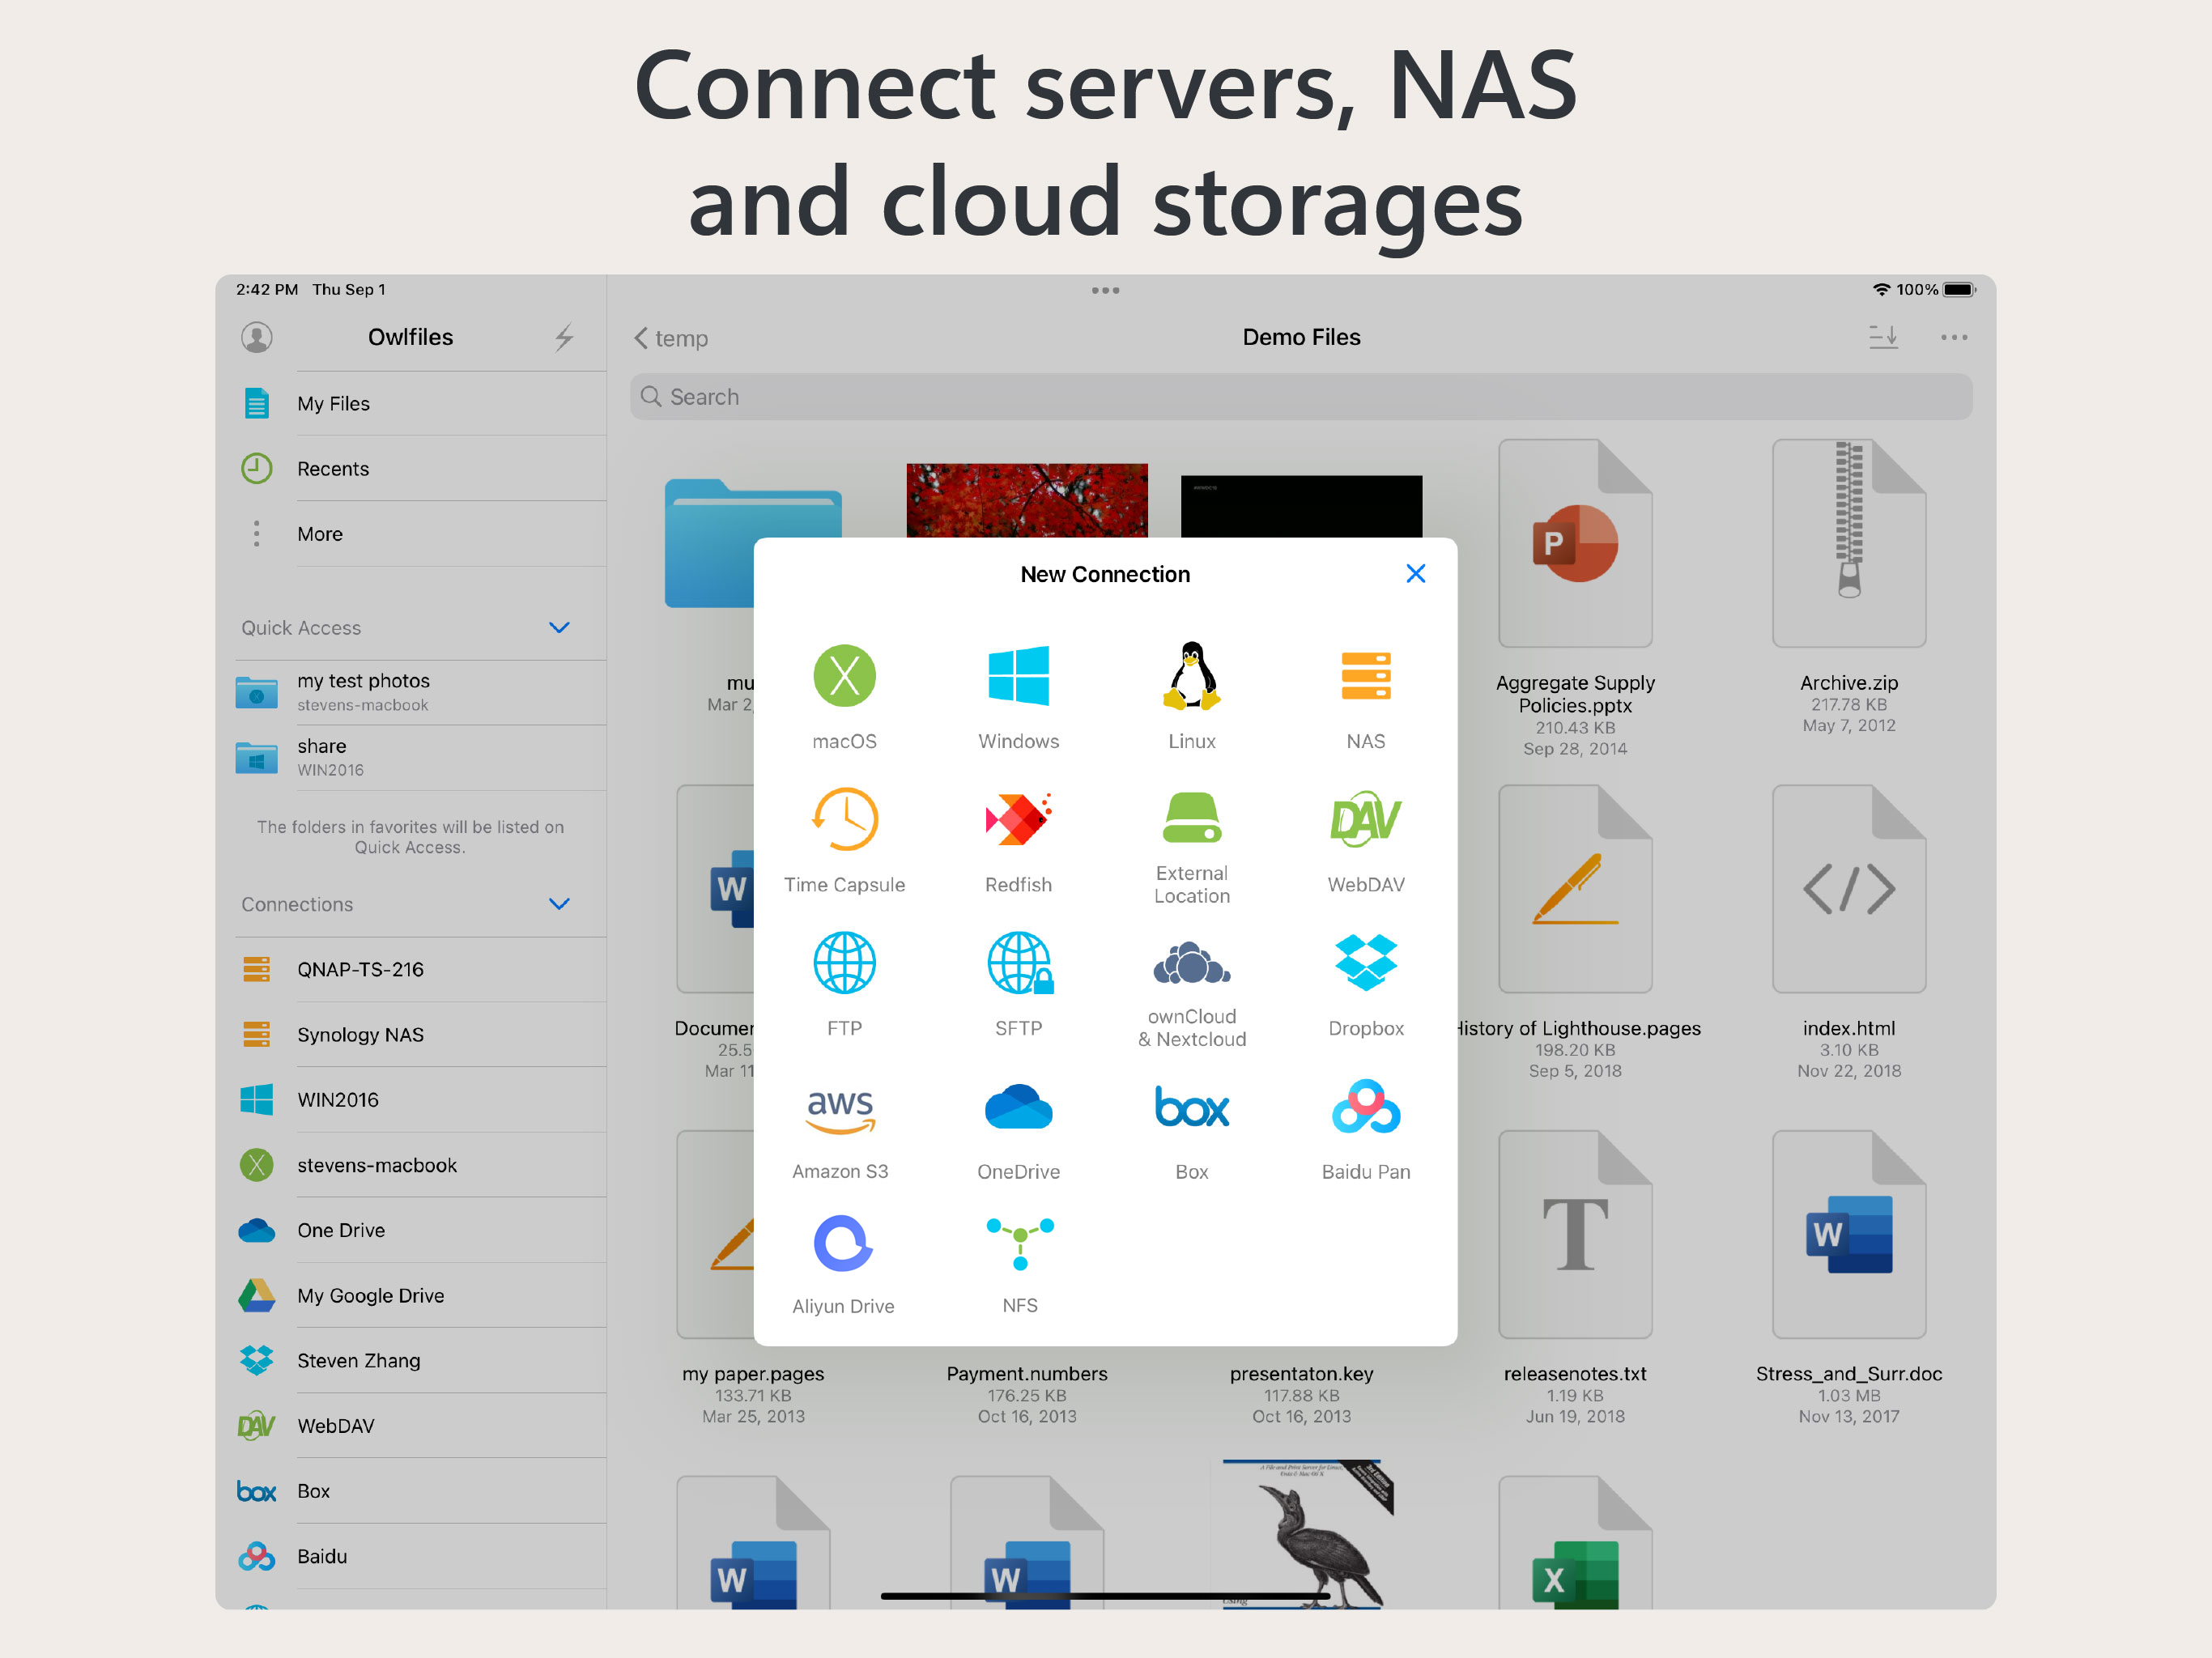This screenshot has width=2212, height=1658.
Task: Select the Time Capsule connection
Action: click(x=844, y=819)
